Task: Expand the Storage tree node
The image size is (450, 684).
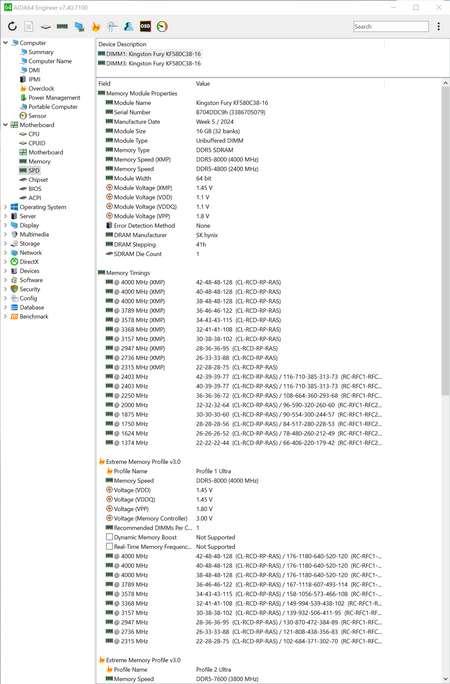Action: 6,243
